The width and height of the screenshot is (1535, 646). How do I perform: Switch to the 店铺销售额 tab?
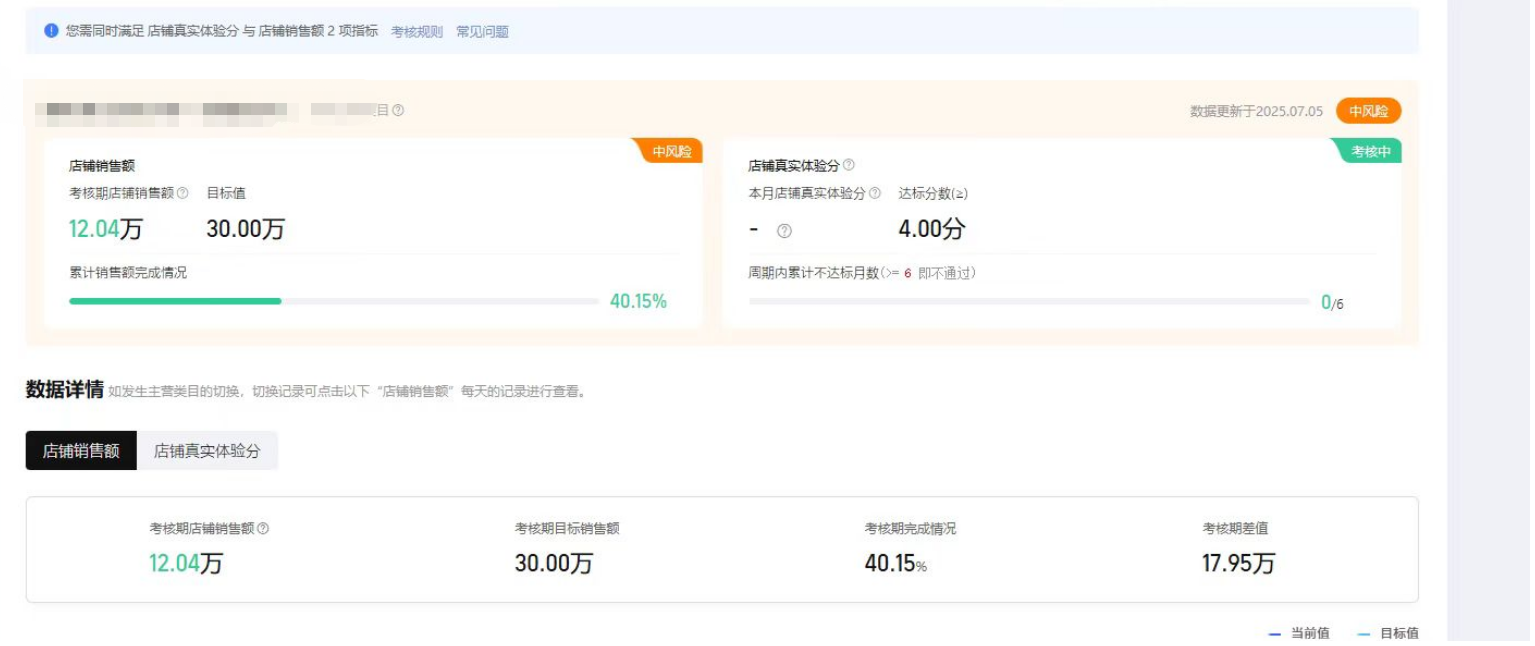point(81,451)
